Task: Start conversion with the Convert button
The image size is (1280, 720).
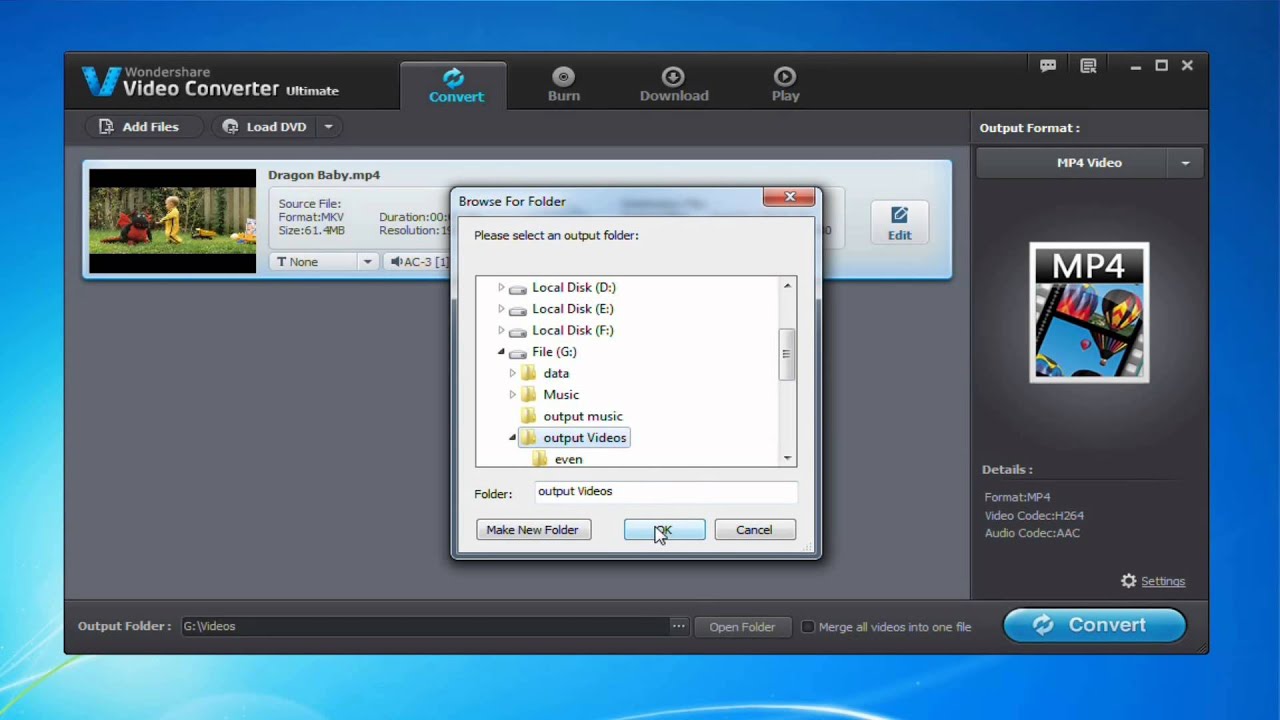Action: (x=1094, y=625)
